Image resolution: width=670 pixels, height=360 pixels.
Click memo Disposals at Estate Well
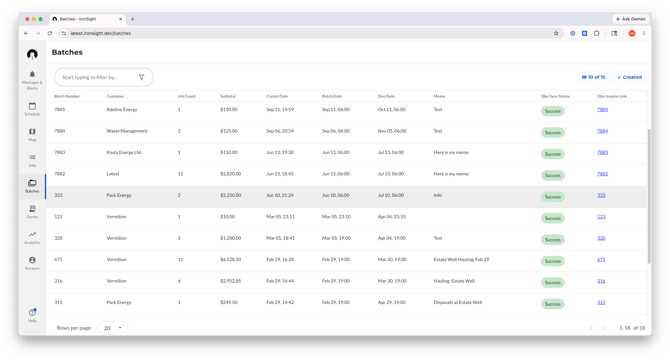[x=458, y=302]
